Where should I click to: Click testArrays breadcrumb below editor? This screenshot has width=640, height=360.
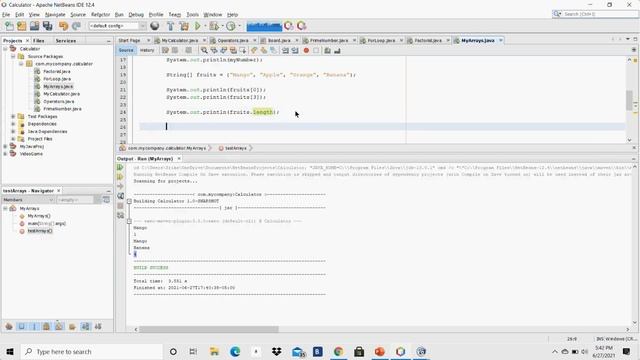click(236, 148)
